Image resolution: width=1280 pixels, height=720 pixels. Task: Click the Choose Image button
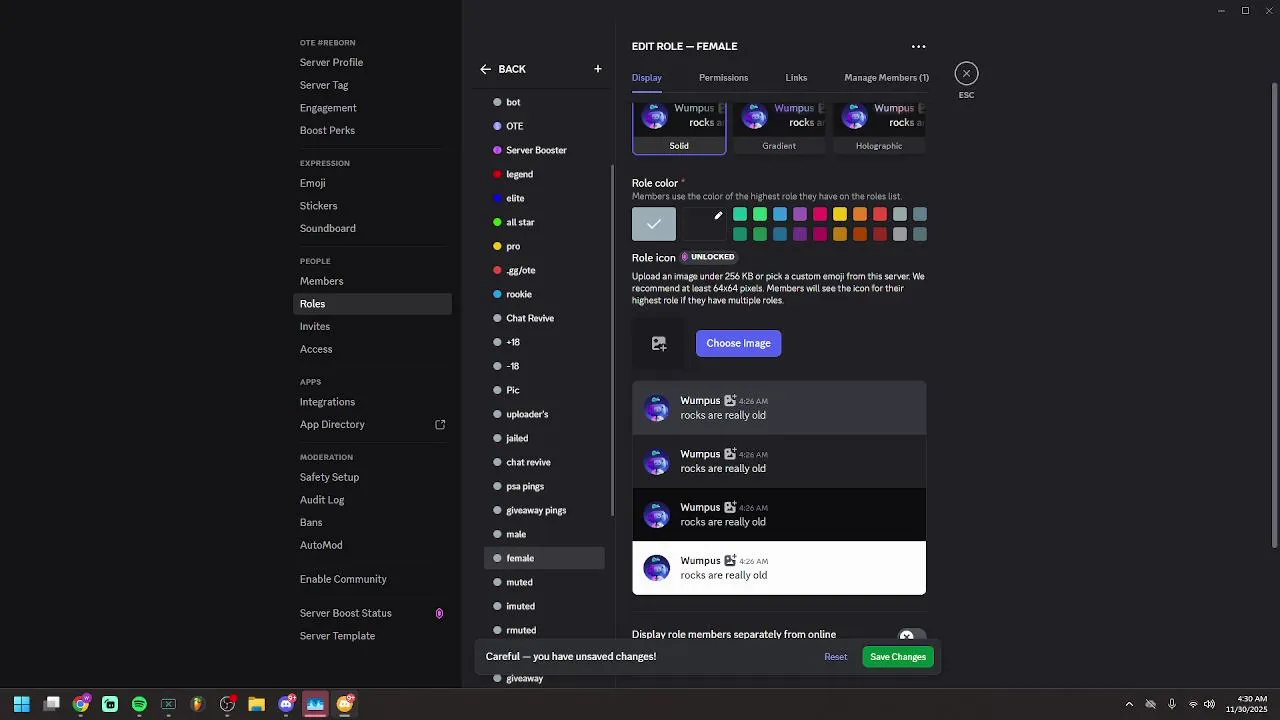pyautogui.click(x=738, y=343)
